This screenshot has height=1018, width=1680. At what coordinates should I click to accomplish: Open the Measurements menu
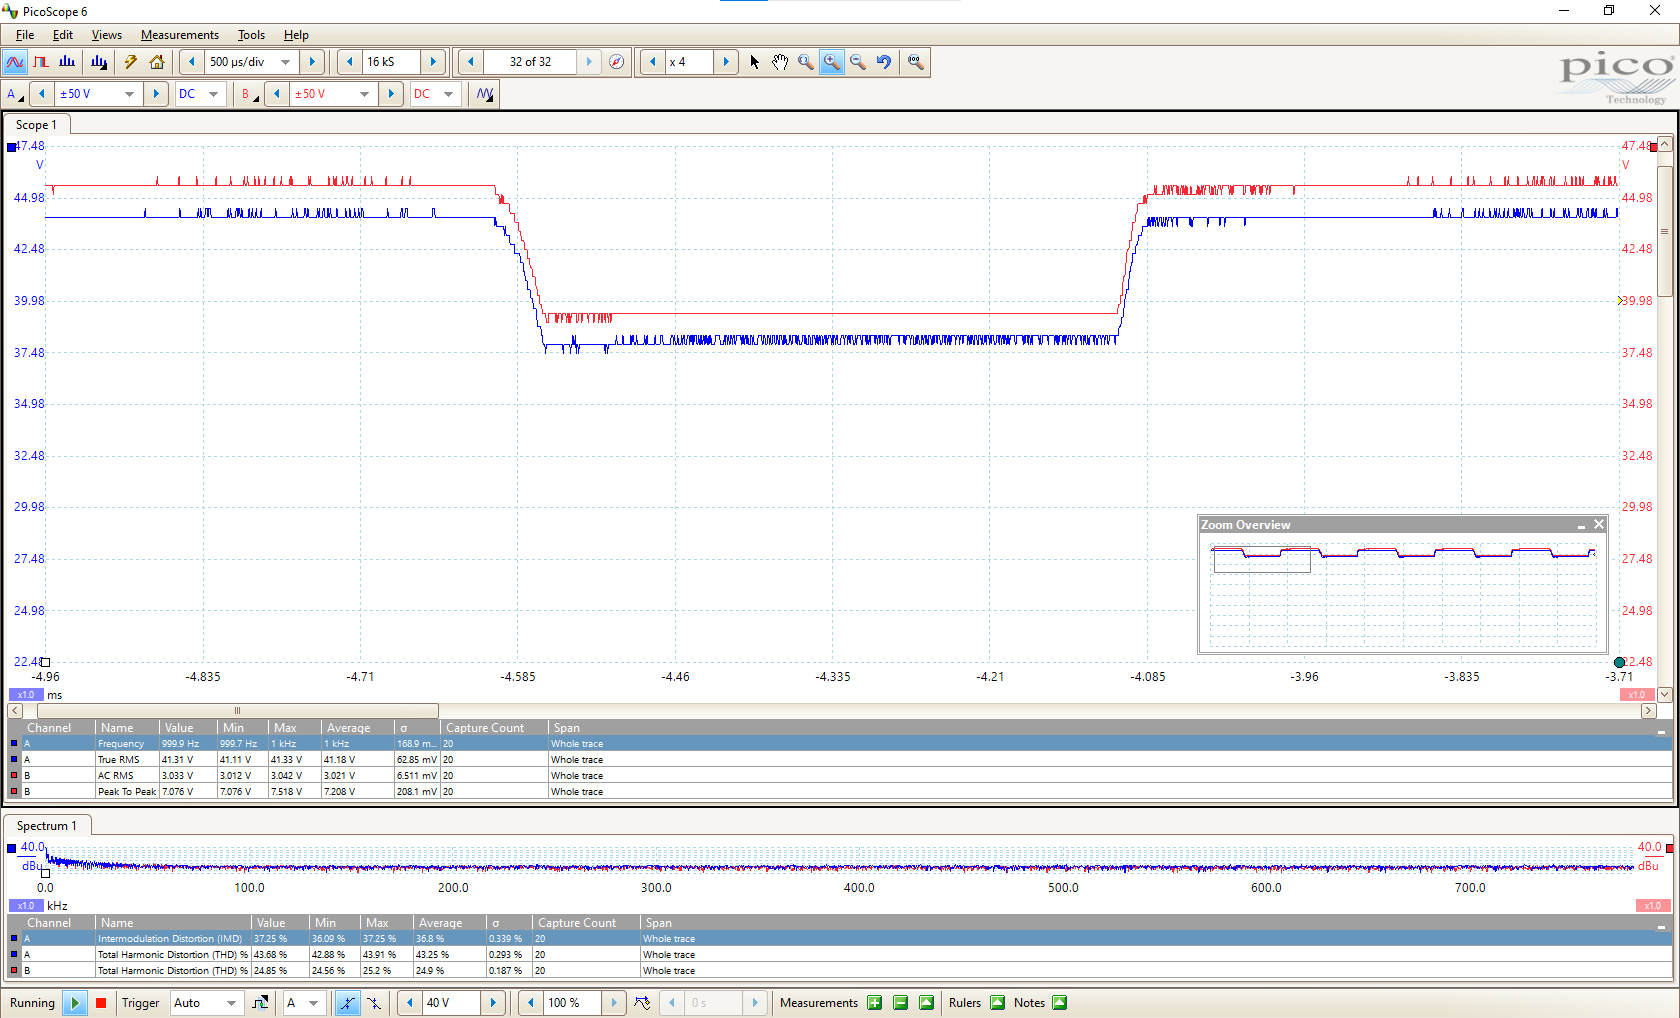coord(180,35)
